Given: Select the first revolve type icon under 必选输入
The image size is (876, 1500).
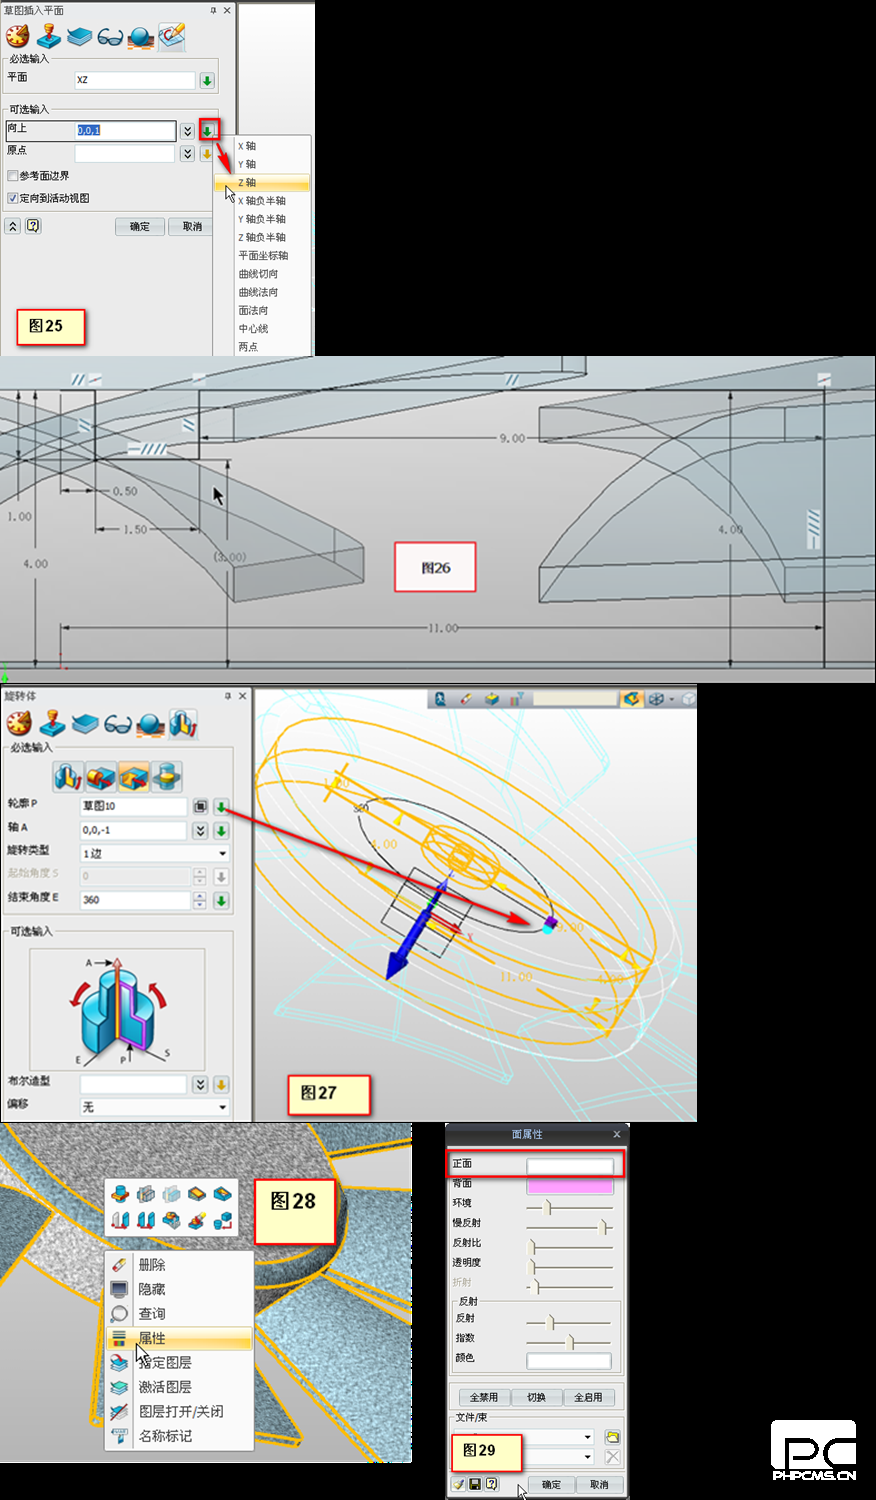Looking at the screenshot, I should [67, 776].
